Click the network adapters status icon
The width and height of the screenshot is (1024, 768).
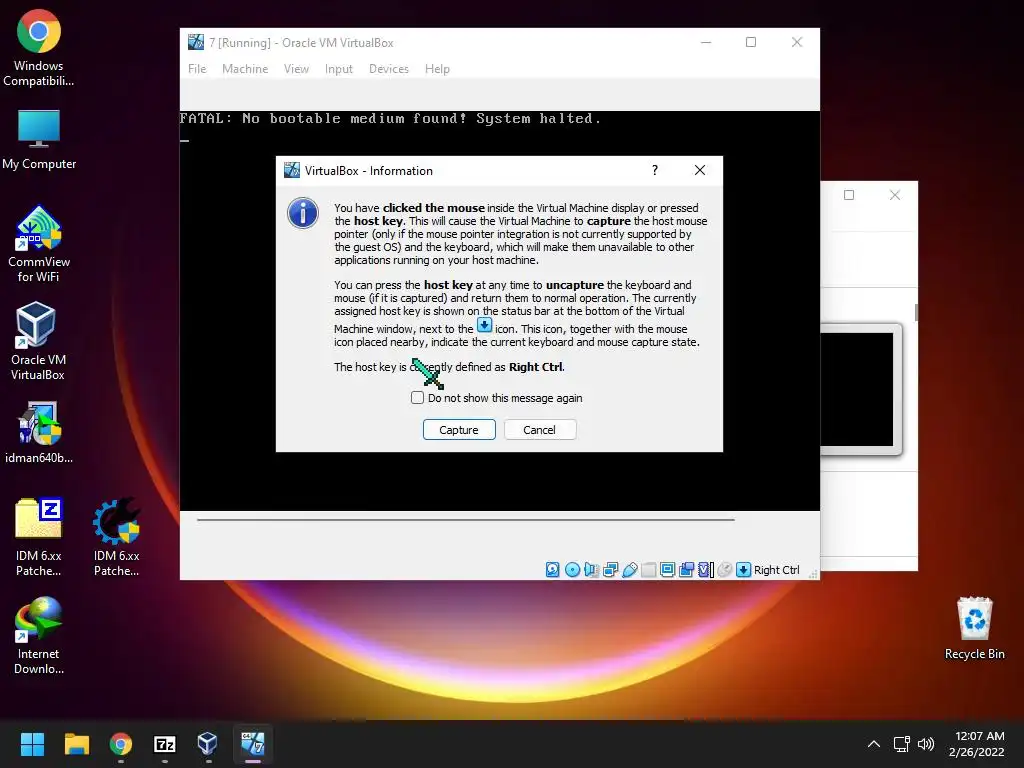[611, 570]
